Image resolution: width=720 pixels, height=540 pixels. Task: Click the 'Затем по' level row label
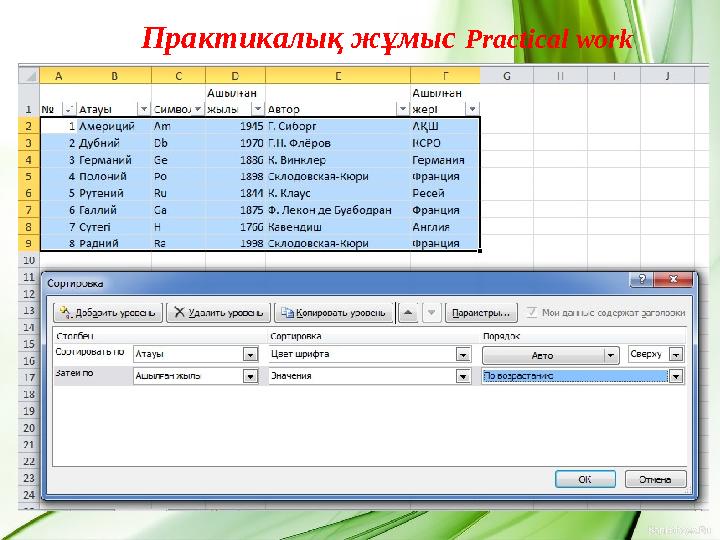(74, 373)
